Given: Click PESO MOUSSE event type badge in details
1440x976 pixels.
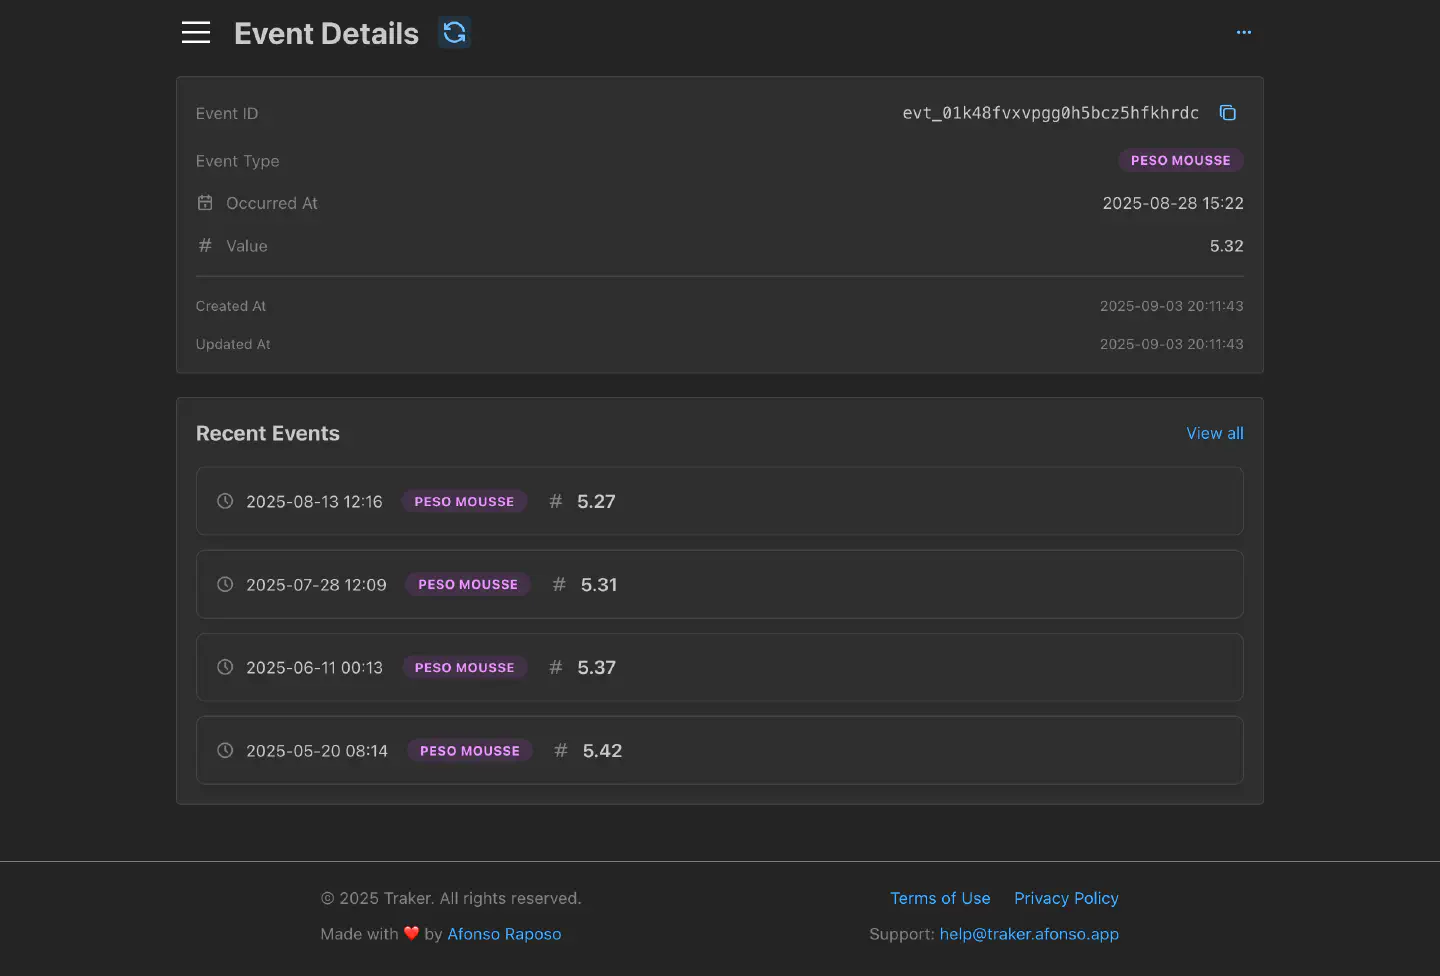Looking at the screenshot, I should click(1180, 160).
